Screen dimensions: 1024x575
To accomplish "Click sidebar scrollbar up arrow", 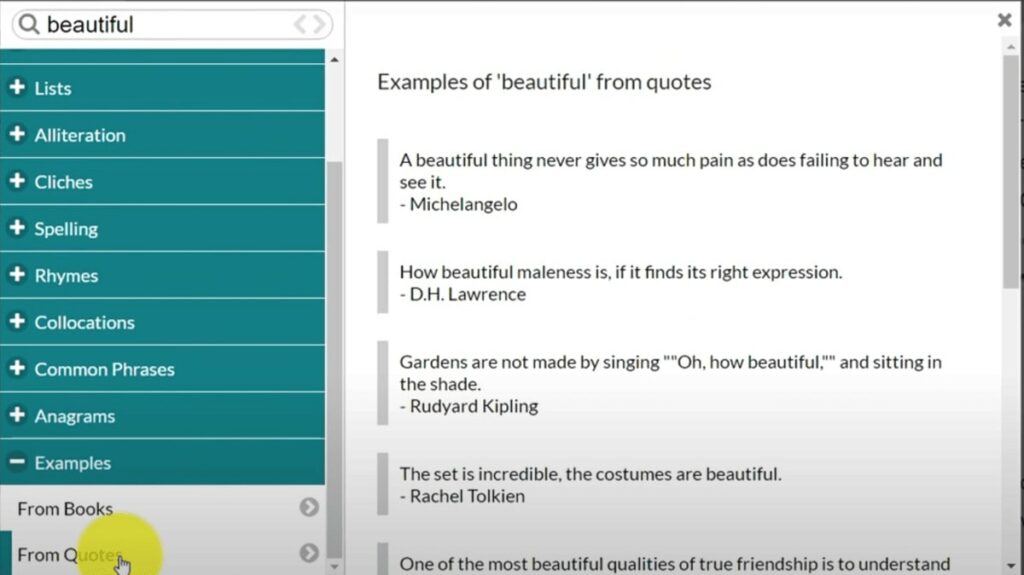I will tap(334, 59).
